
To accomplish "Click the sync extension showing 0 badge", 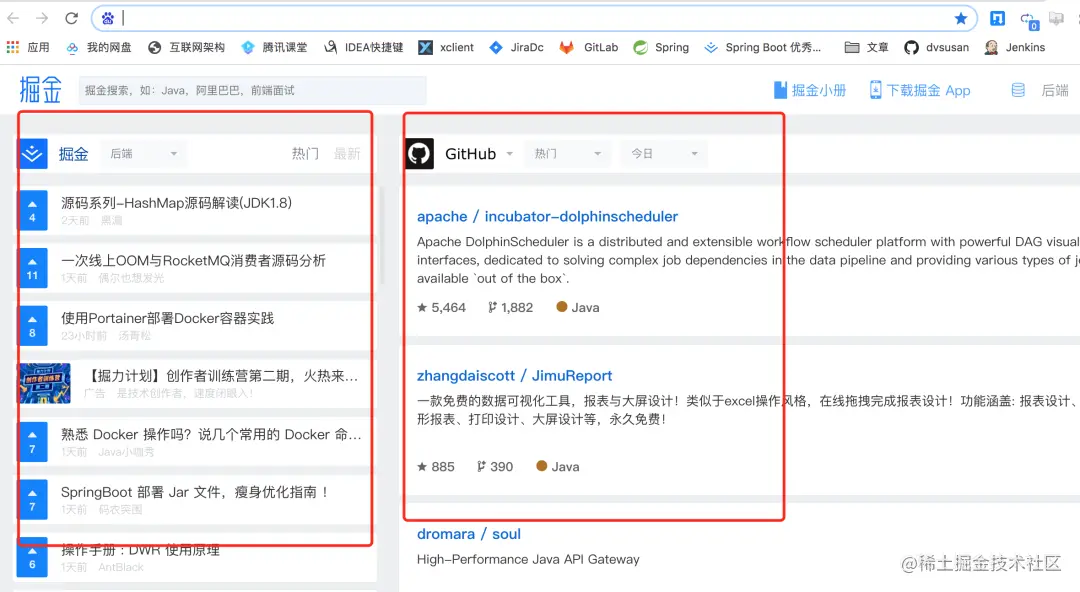I will click(1028, 17).
